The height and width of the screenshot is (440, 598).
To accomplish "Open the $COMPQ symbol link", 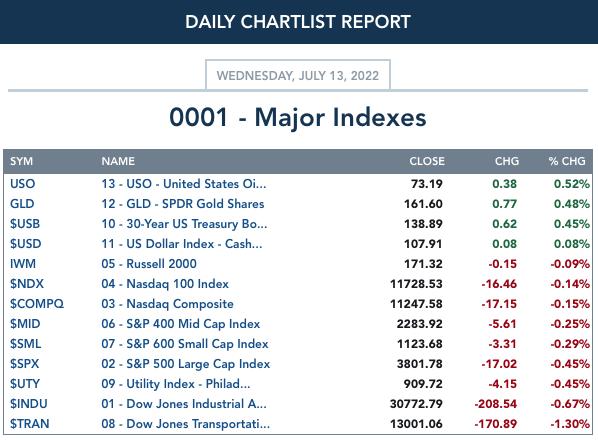I will click(x=37, y=304).
